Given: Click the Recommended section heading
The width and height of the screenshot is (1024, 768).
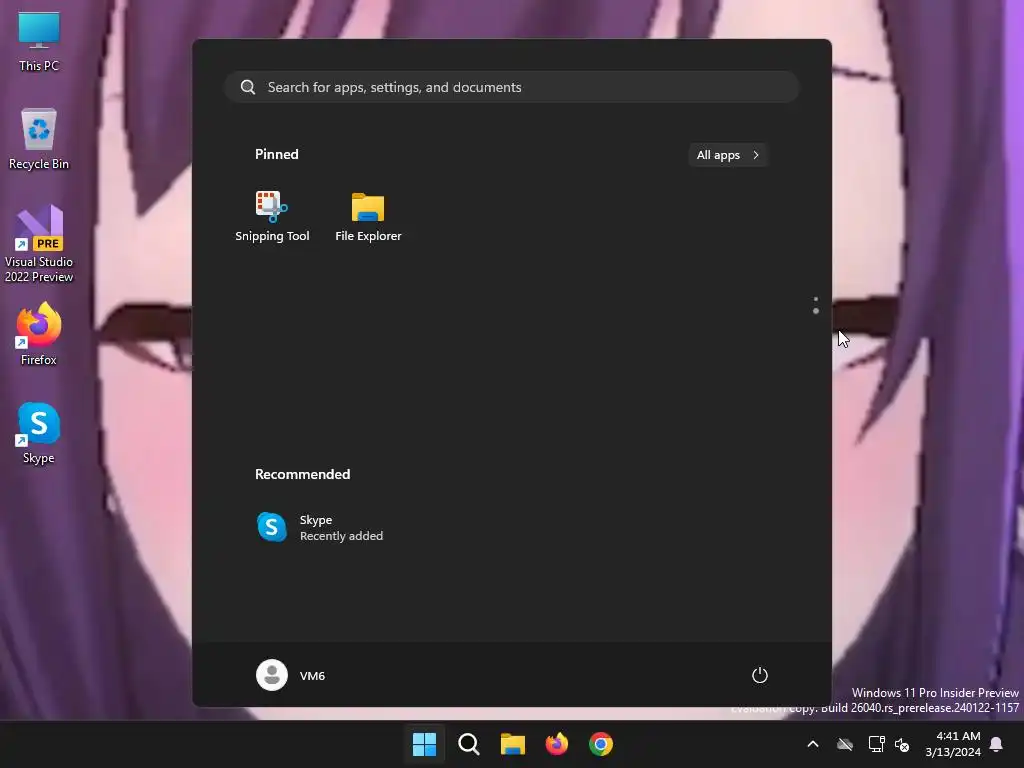Looking at the screenshot, I should tap(302, 474).
